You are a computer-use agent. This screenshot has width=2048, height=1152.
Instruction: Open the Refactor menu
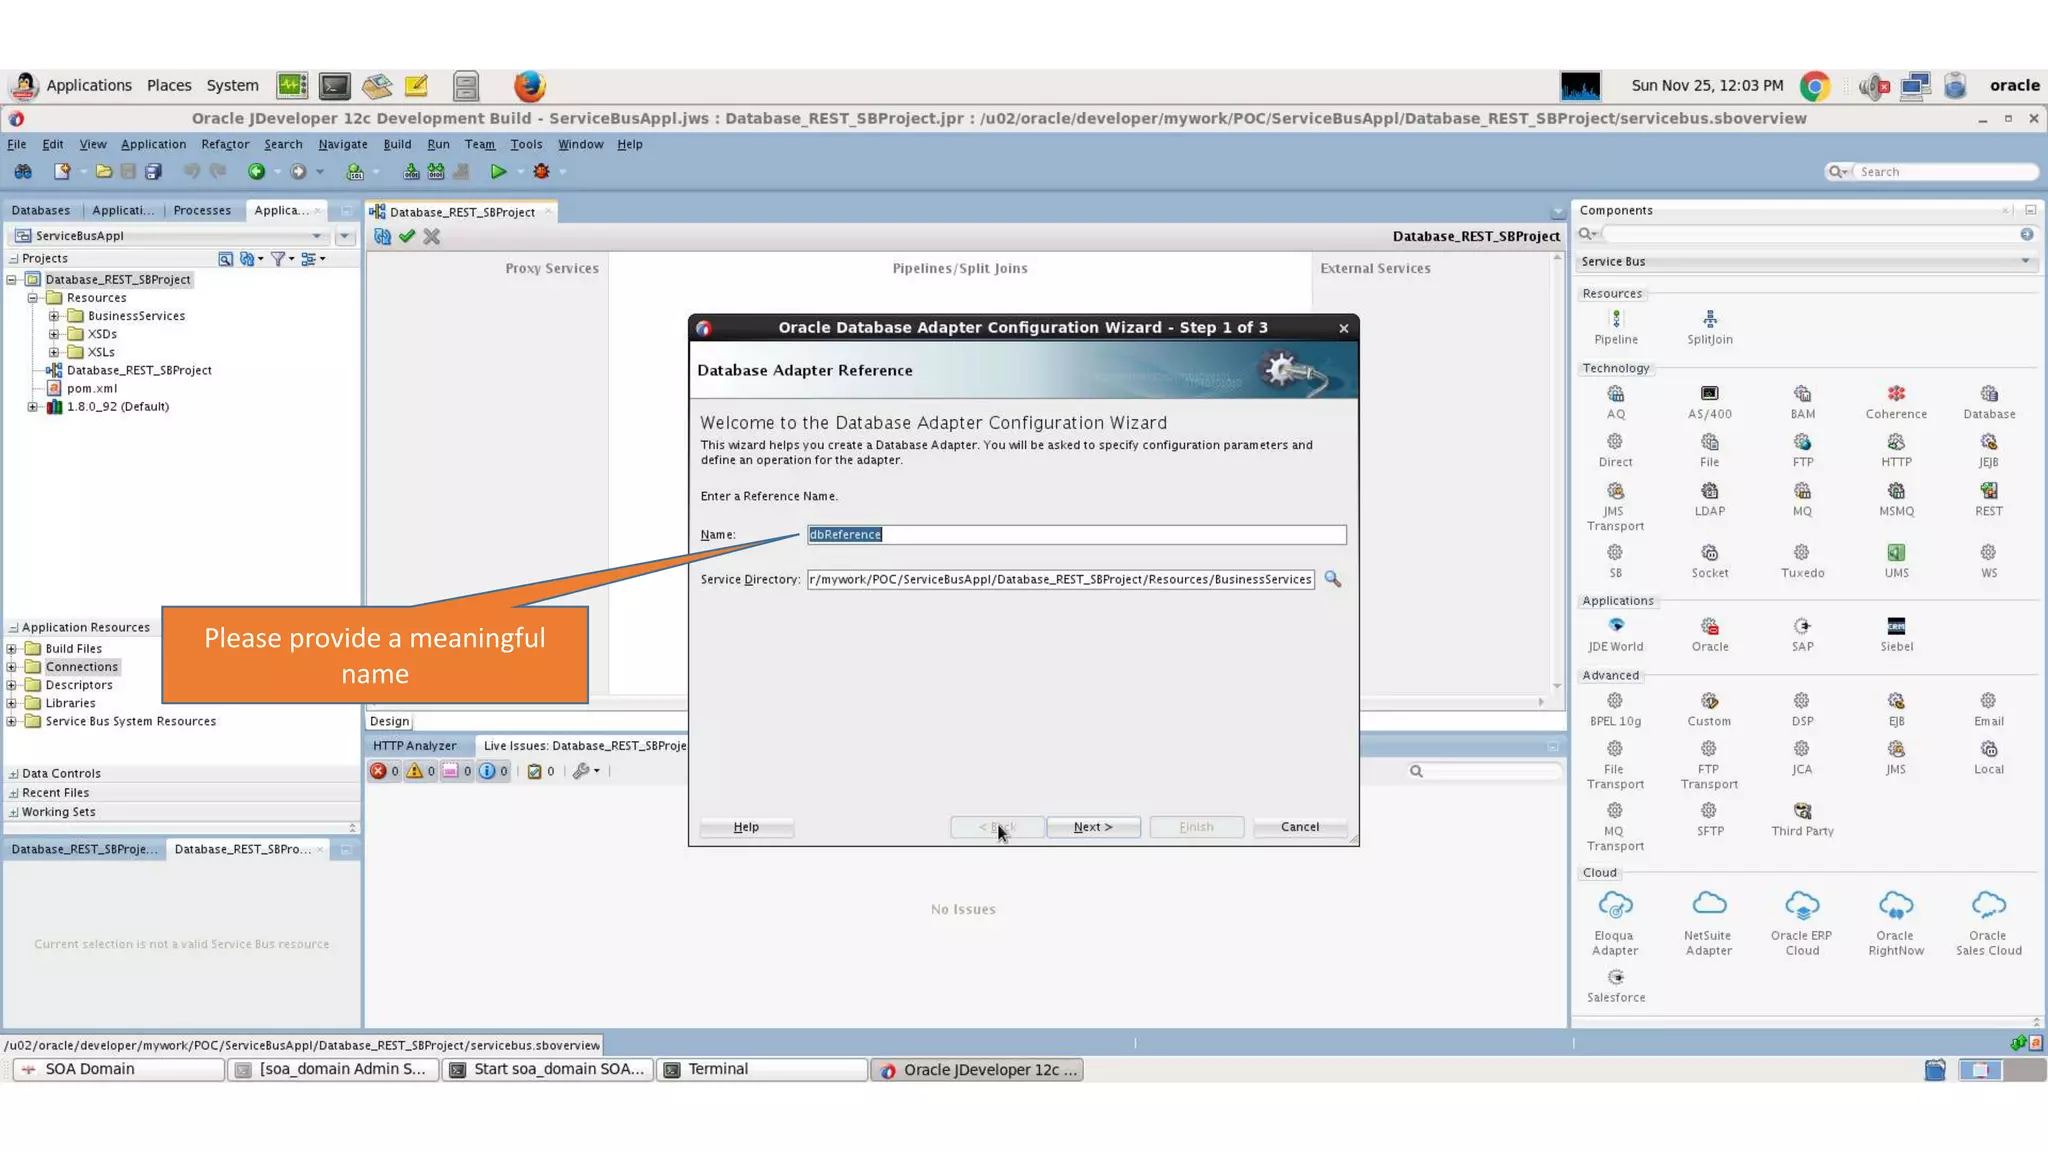pos(224,144)
